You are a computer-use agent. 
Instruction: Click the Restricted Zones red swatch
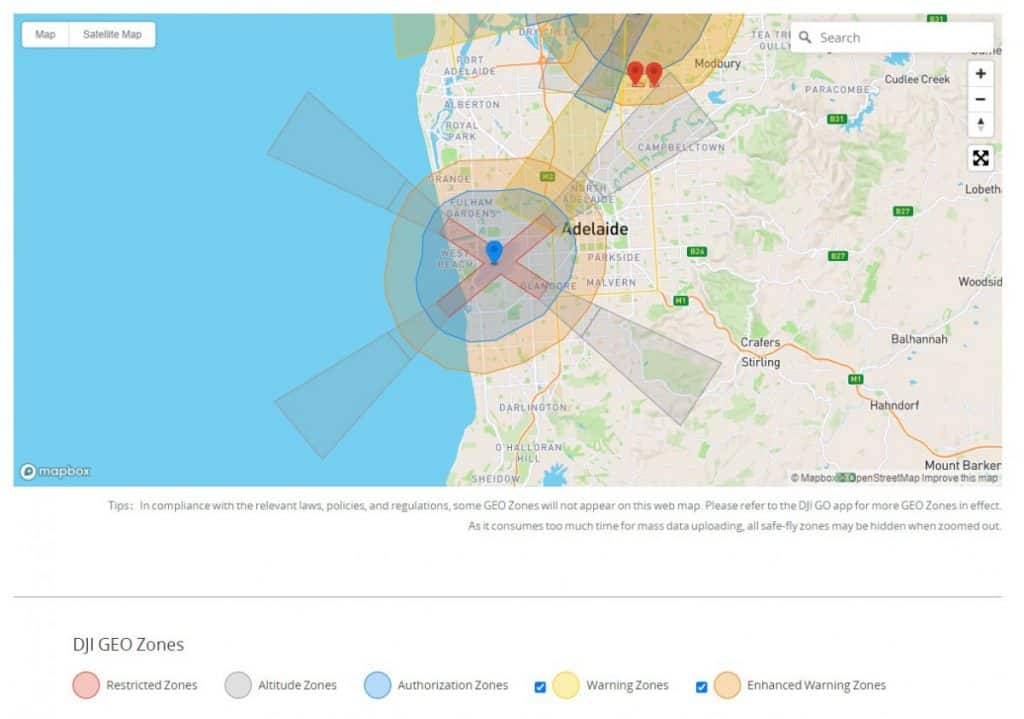86,685
